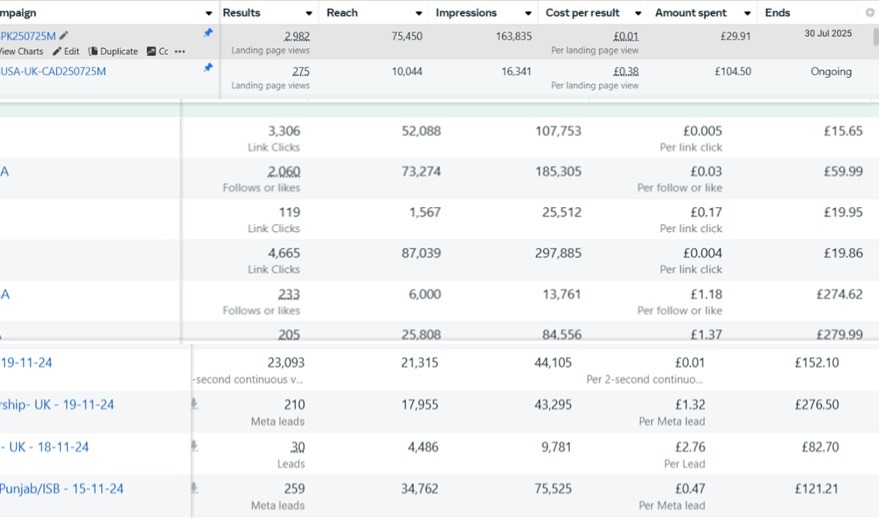Click the £29.91 amount spent cell

click(x=735, y=36)
